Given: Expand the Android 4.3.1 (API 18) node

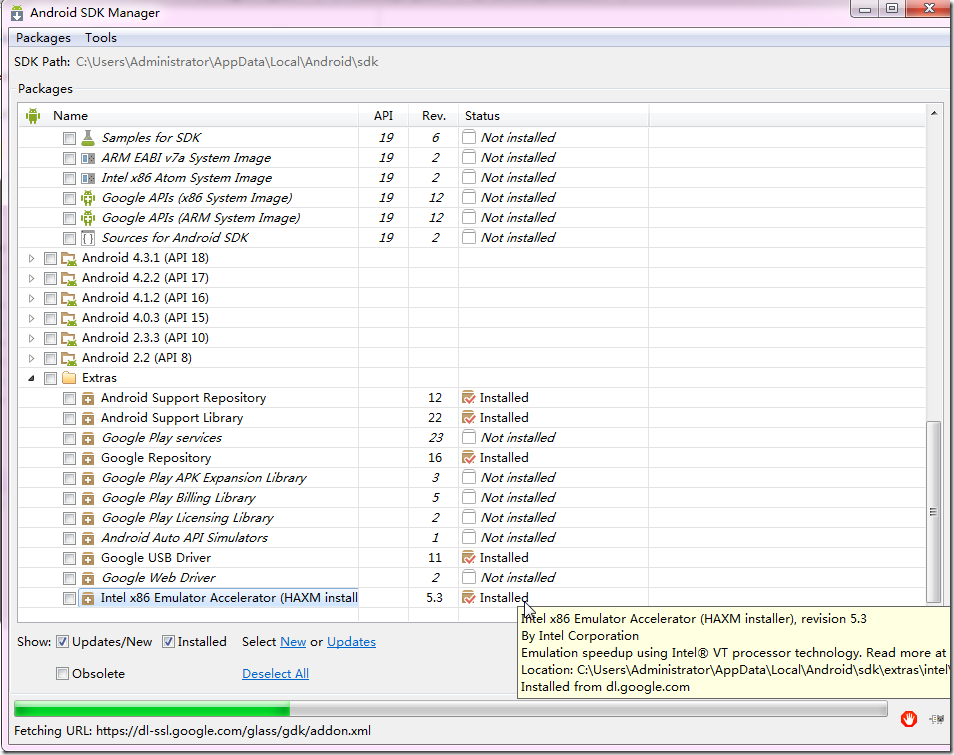Looking at the screenshot, I should 32,259.
